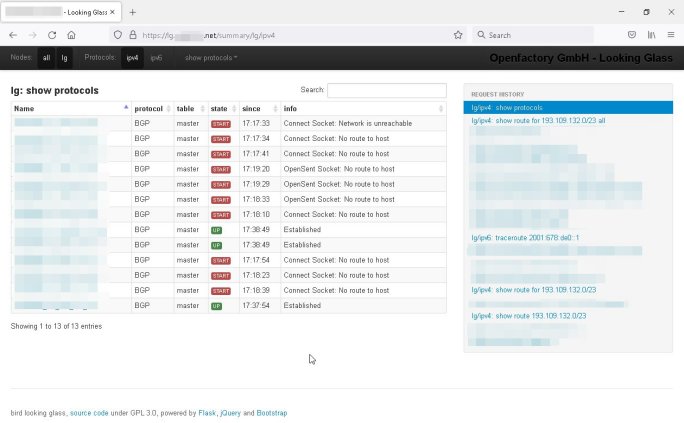Open a new browser tab with plus

(133, 12)
